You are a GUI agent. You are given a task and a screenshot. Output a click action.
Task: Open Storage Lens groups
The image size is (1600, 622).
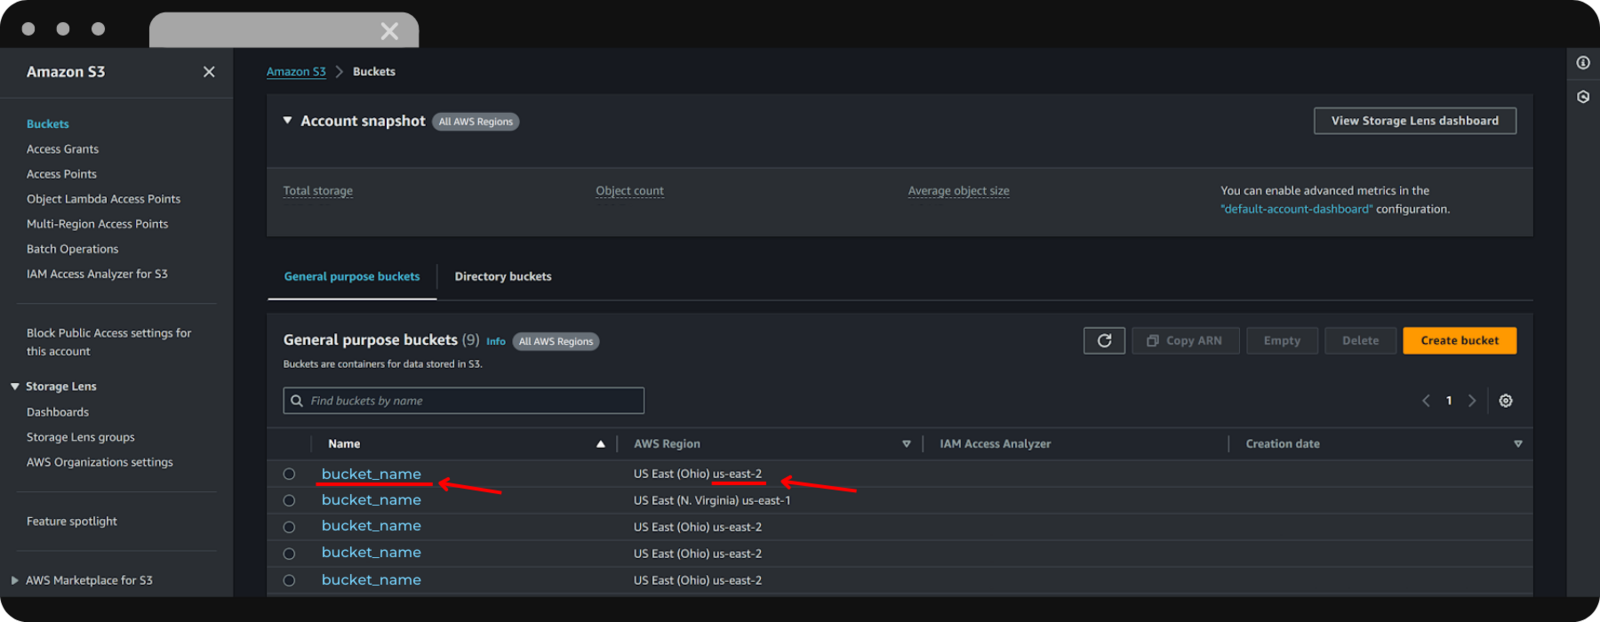81,437
